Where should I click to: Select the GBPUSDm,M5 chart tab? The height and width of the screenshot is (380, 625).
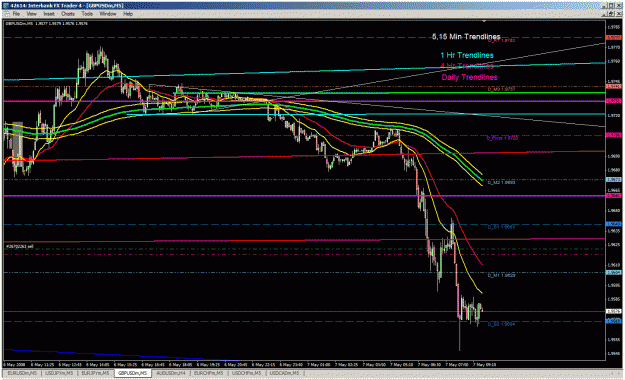[x=133, y=373]
